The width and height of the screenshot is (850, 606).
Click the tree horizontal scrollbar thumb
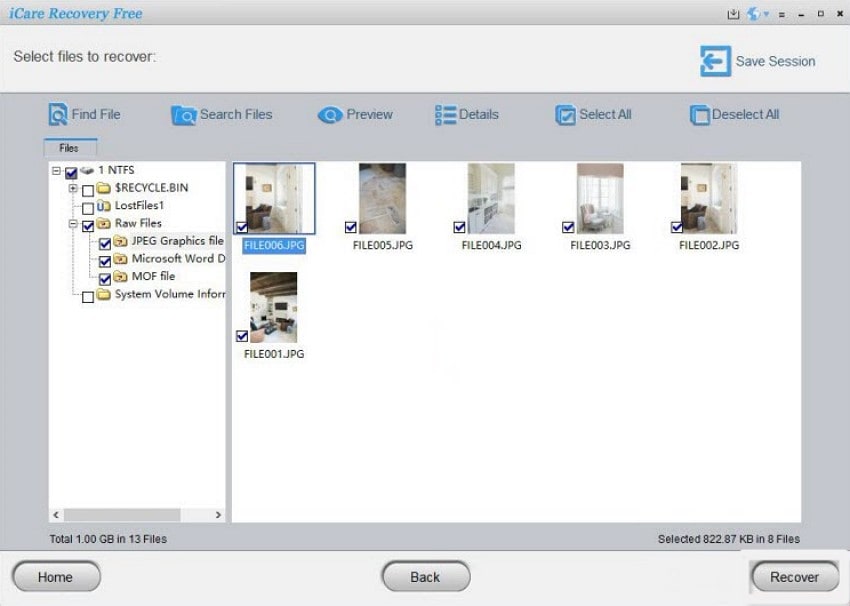click(x=123, y=514)
